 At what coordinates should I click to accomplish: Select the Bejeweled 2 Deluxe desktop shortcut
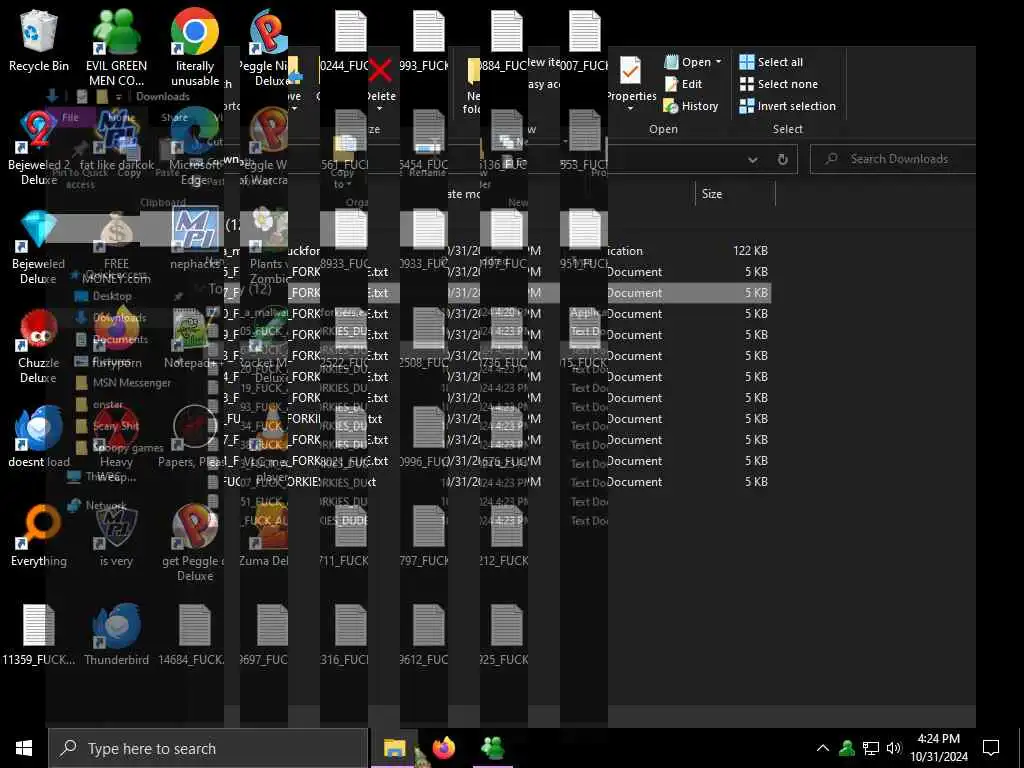[39, 148]
